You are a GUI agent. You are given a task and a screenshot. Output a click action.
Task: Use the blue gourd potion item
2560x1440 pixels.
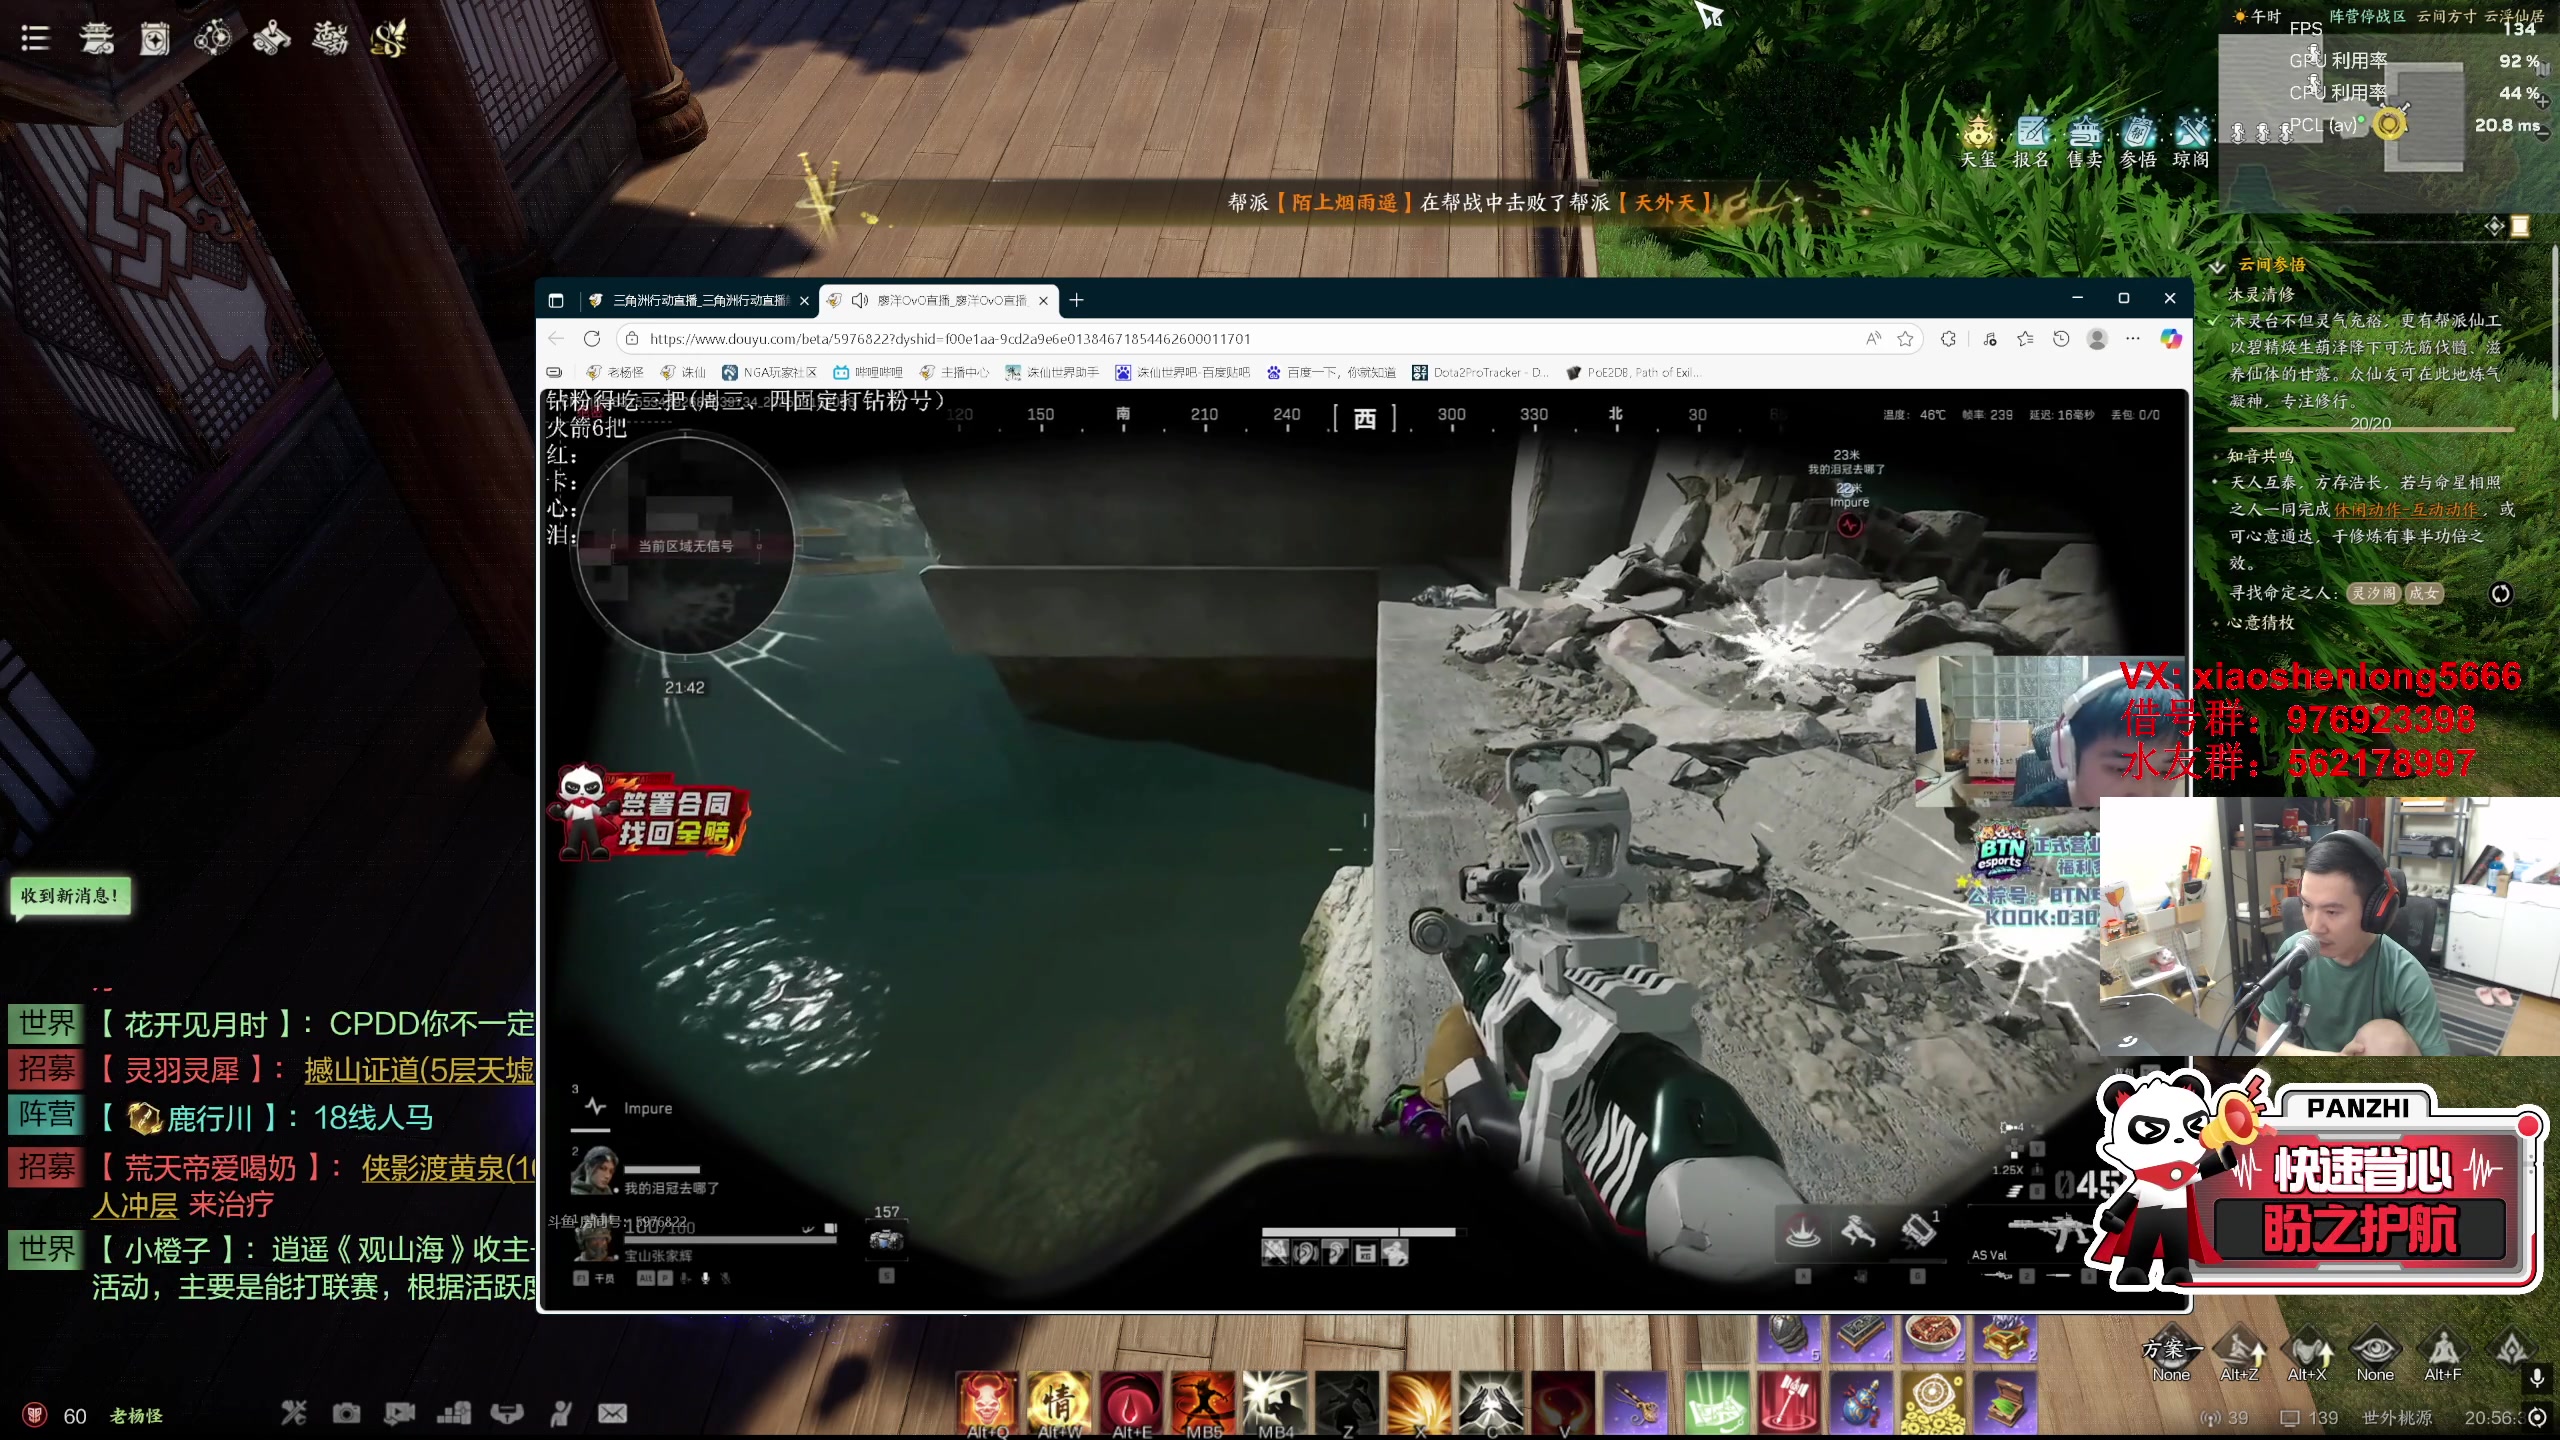[1861, 1400]
